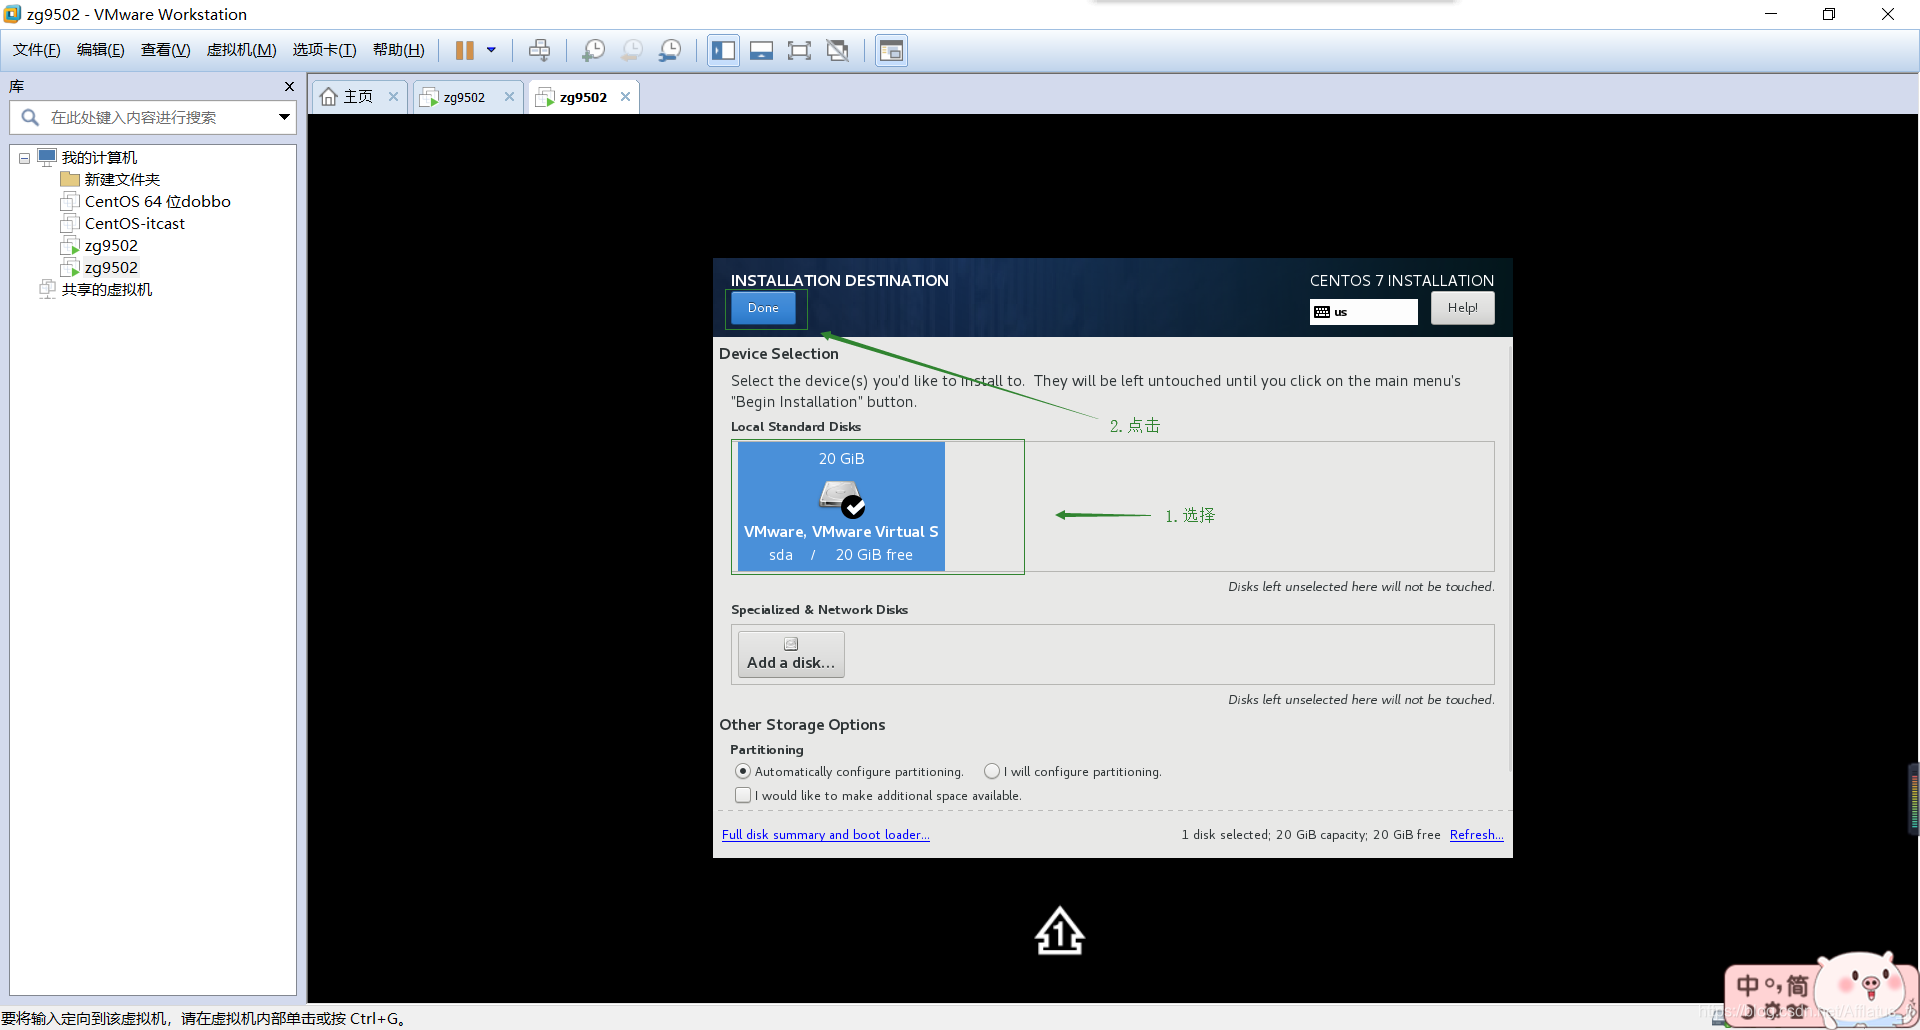Click the Help! button in the installer

tap(1462, 308)
